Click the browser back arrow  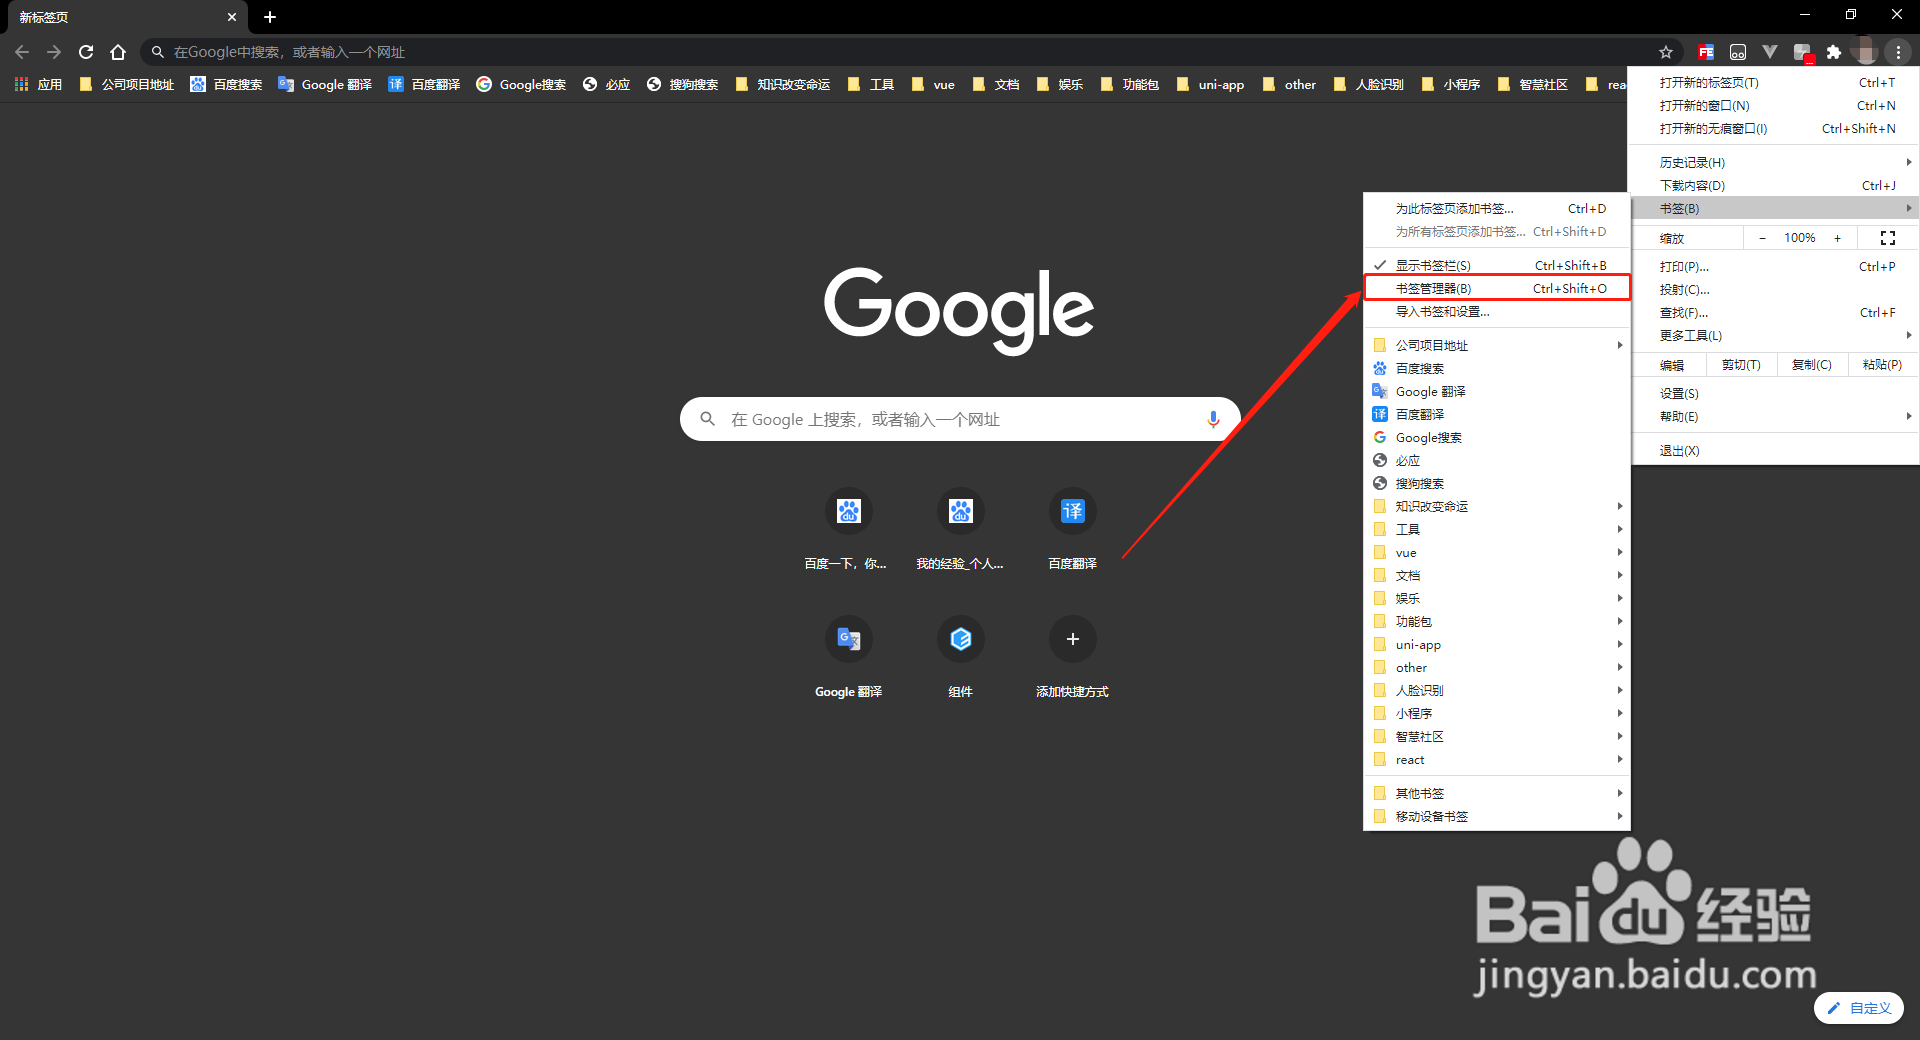(x=22, y=52)
